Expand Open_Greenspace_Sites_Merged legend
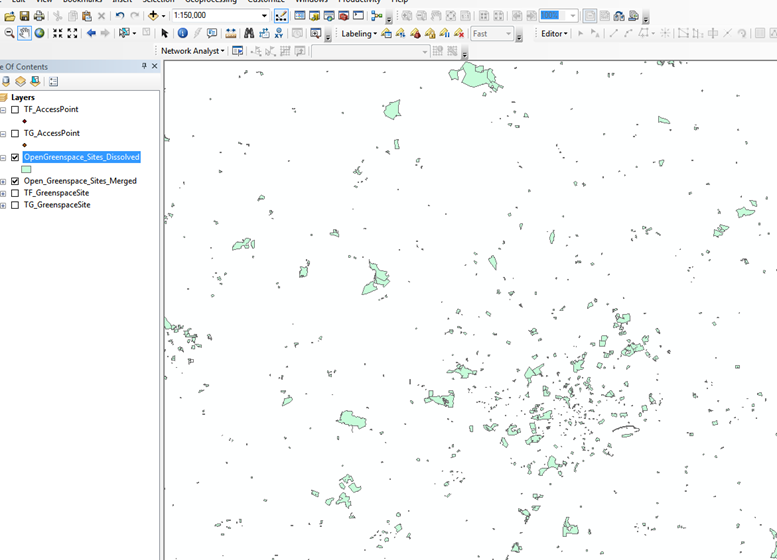 pos(3,181)
